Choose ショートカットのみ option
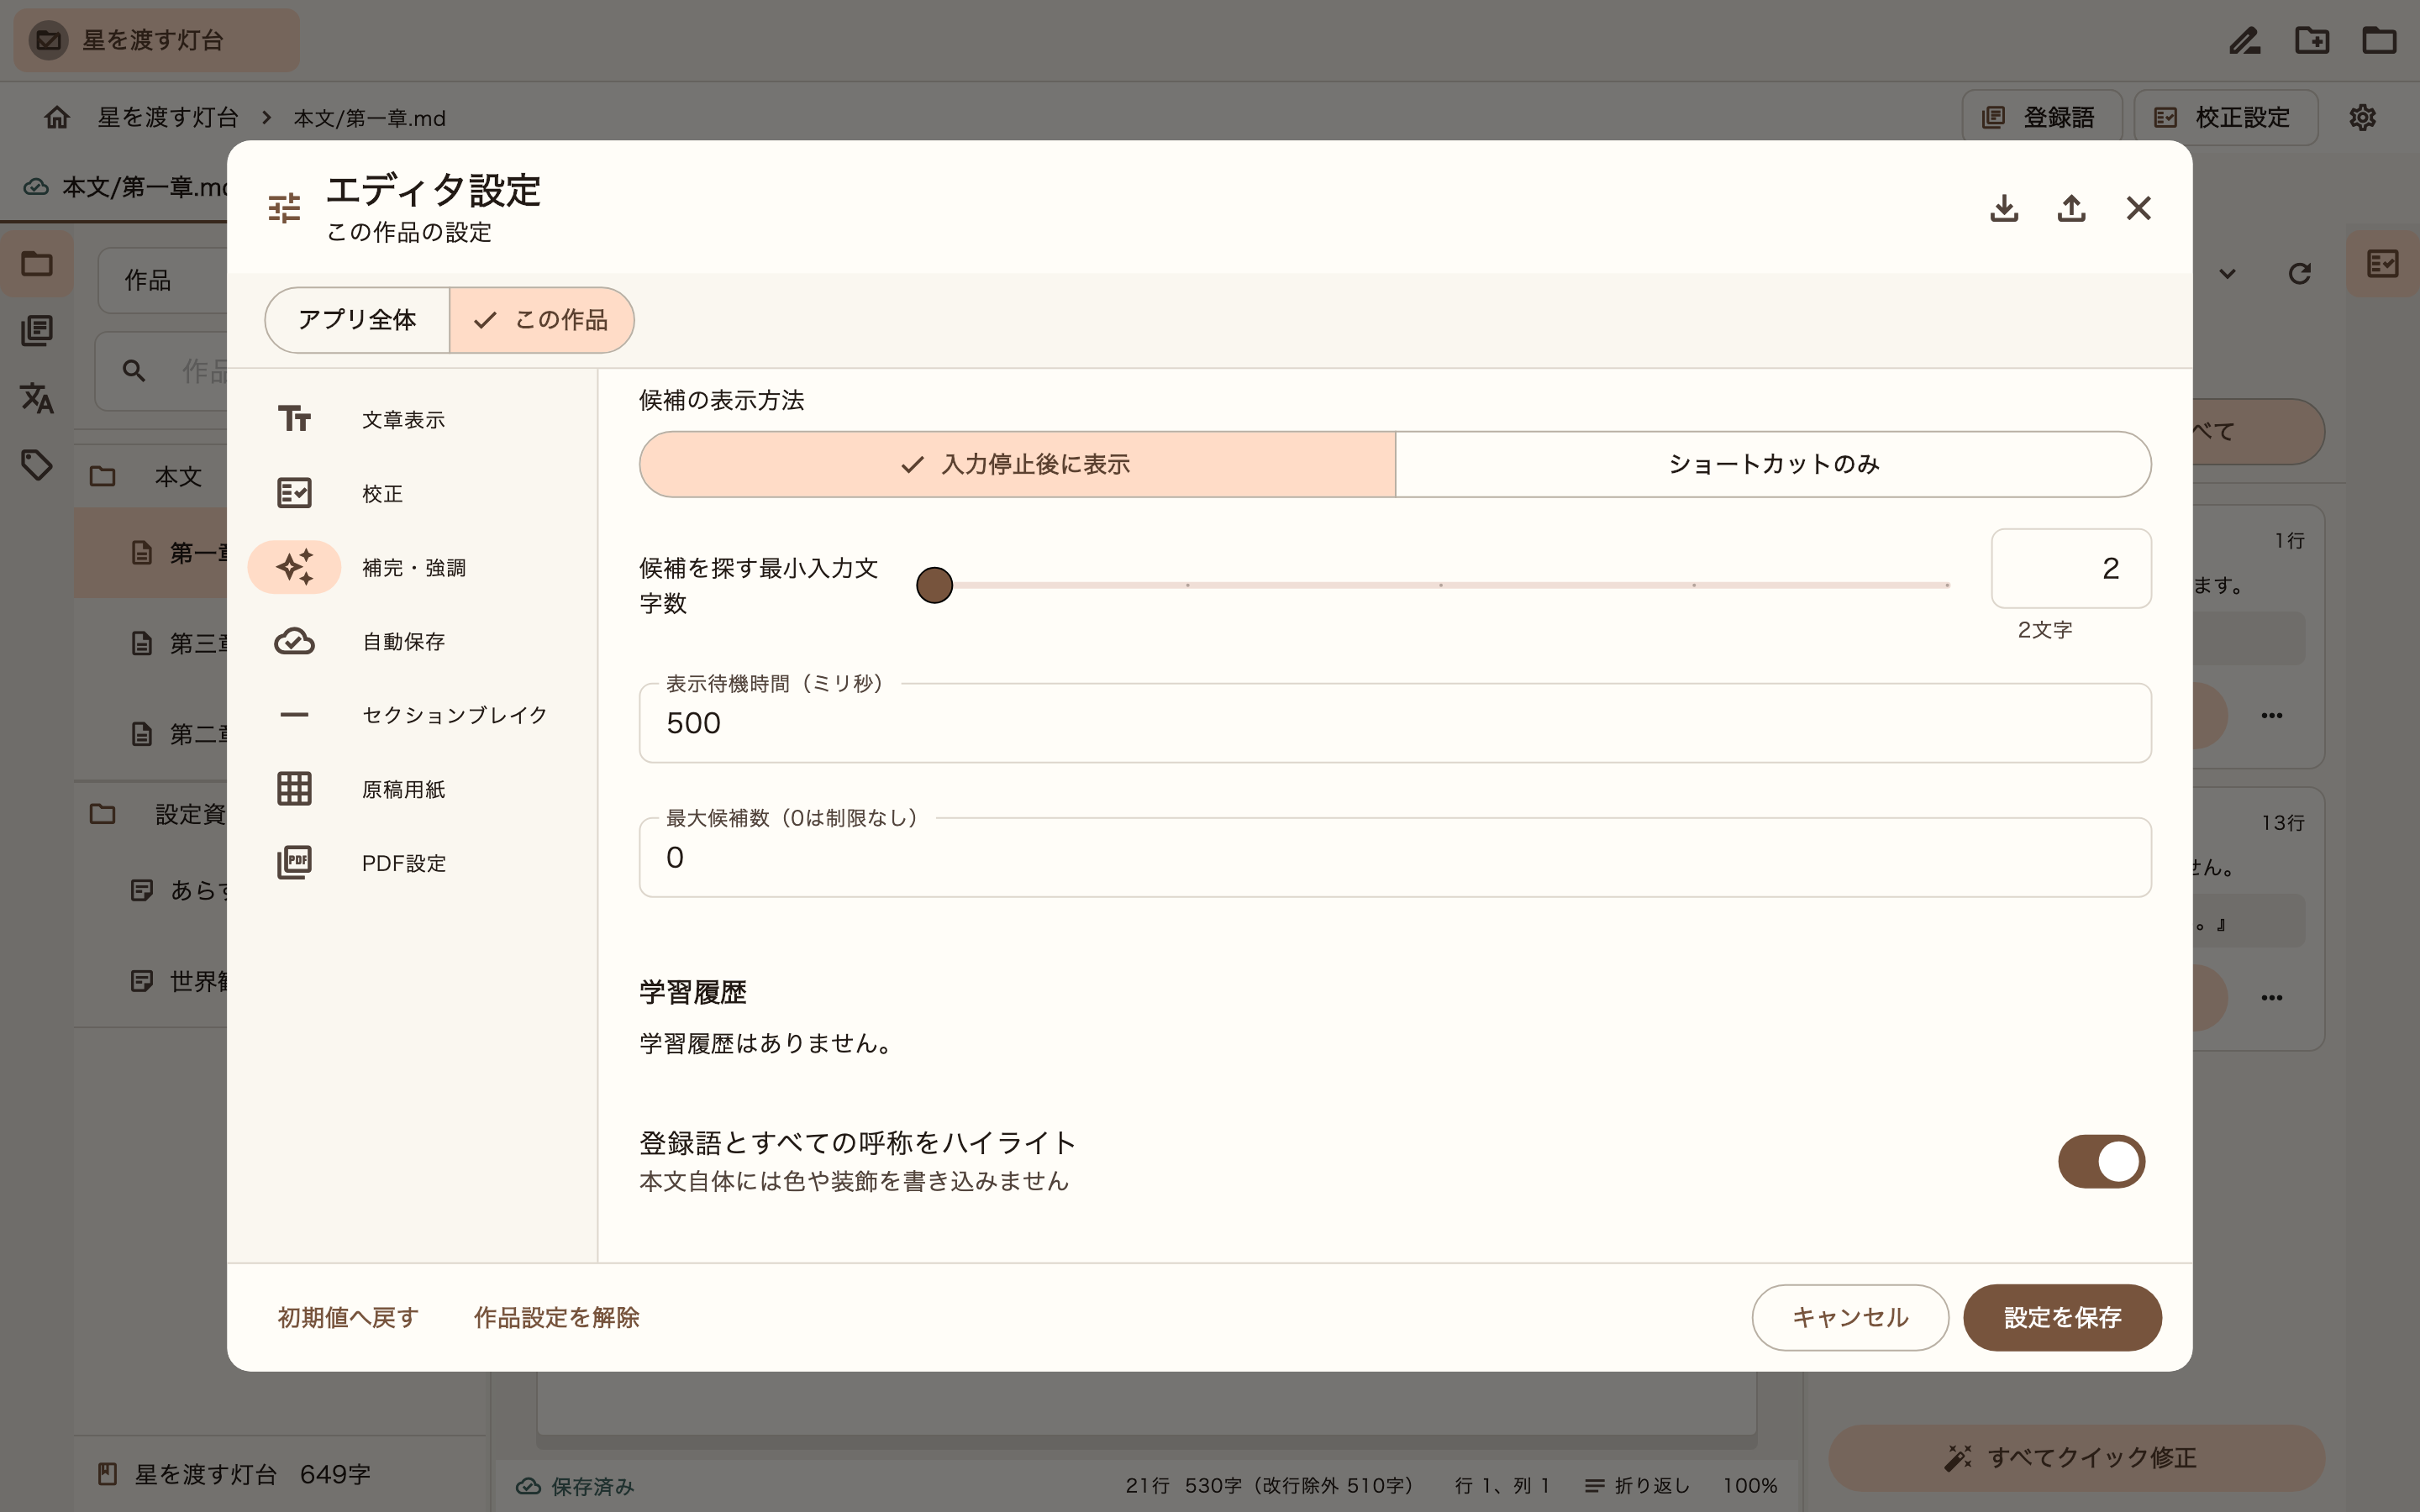The height and width of the screenshot is (1512, 2420). (x=1773, y=464)
